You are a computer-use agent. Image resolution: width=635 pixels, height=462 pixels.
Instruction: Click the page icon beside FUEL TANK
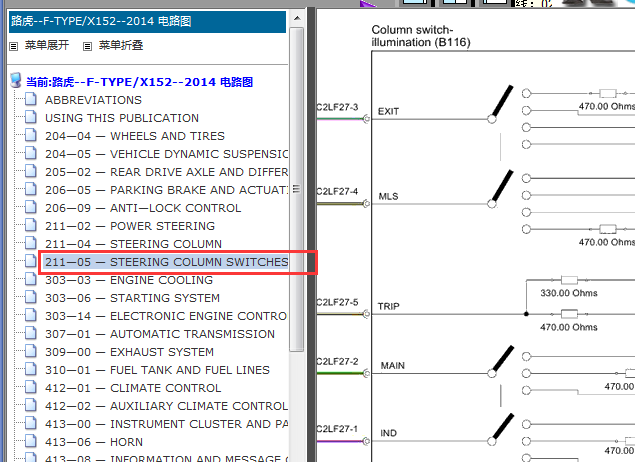click(x=31, y=369)
